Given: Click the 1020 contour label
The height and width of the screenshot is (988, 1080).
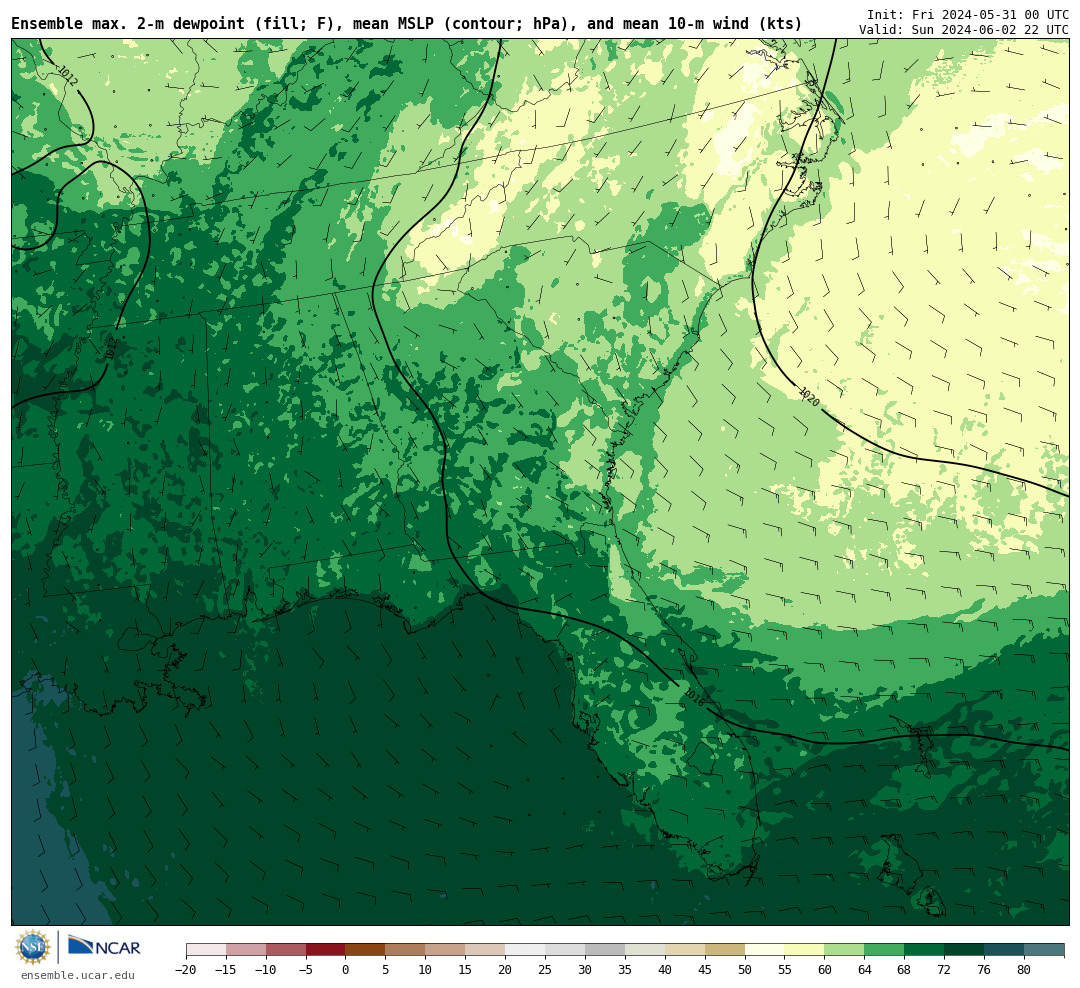Looking at the screenshot, I should coord(809,396).
